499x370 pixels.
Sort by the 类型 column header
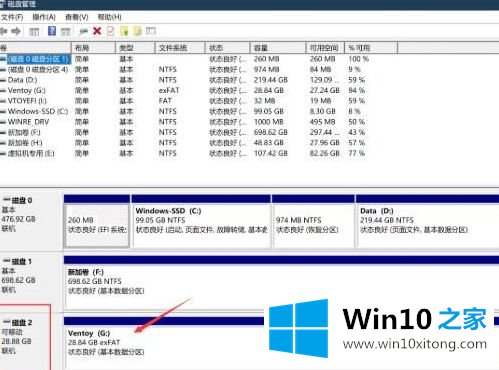135,48
